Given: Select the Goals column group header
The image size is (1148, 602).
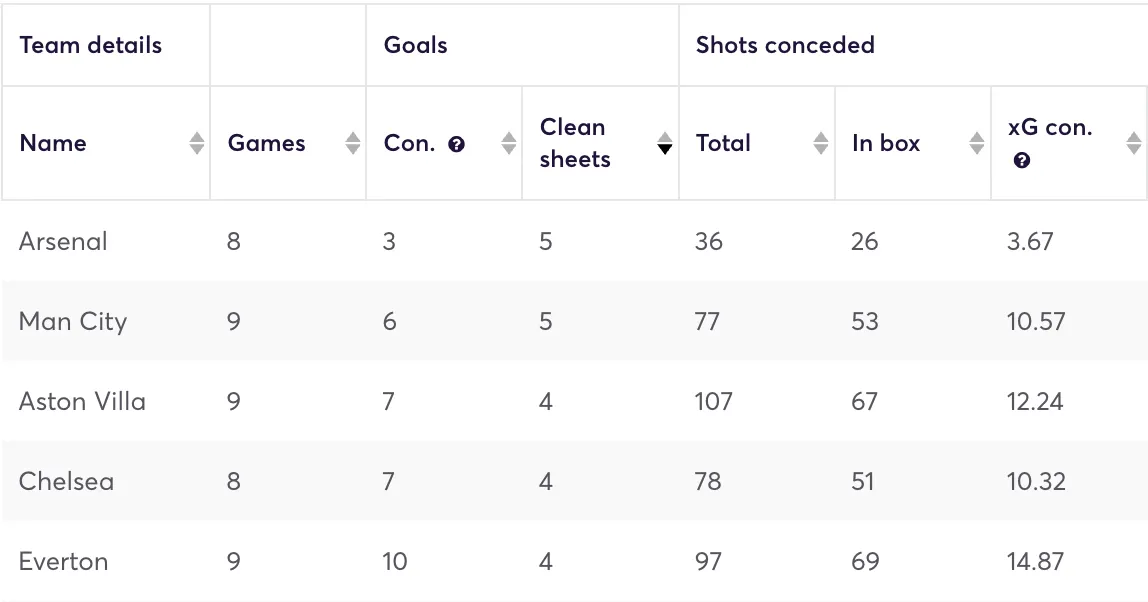Looking at the screenshot, I should coord(415,45).
